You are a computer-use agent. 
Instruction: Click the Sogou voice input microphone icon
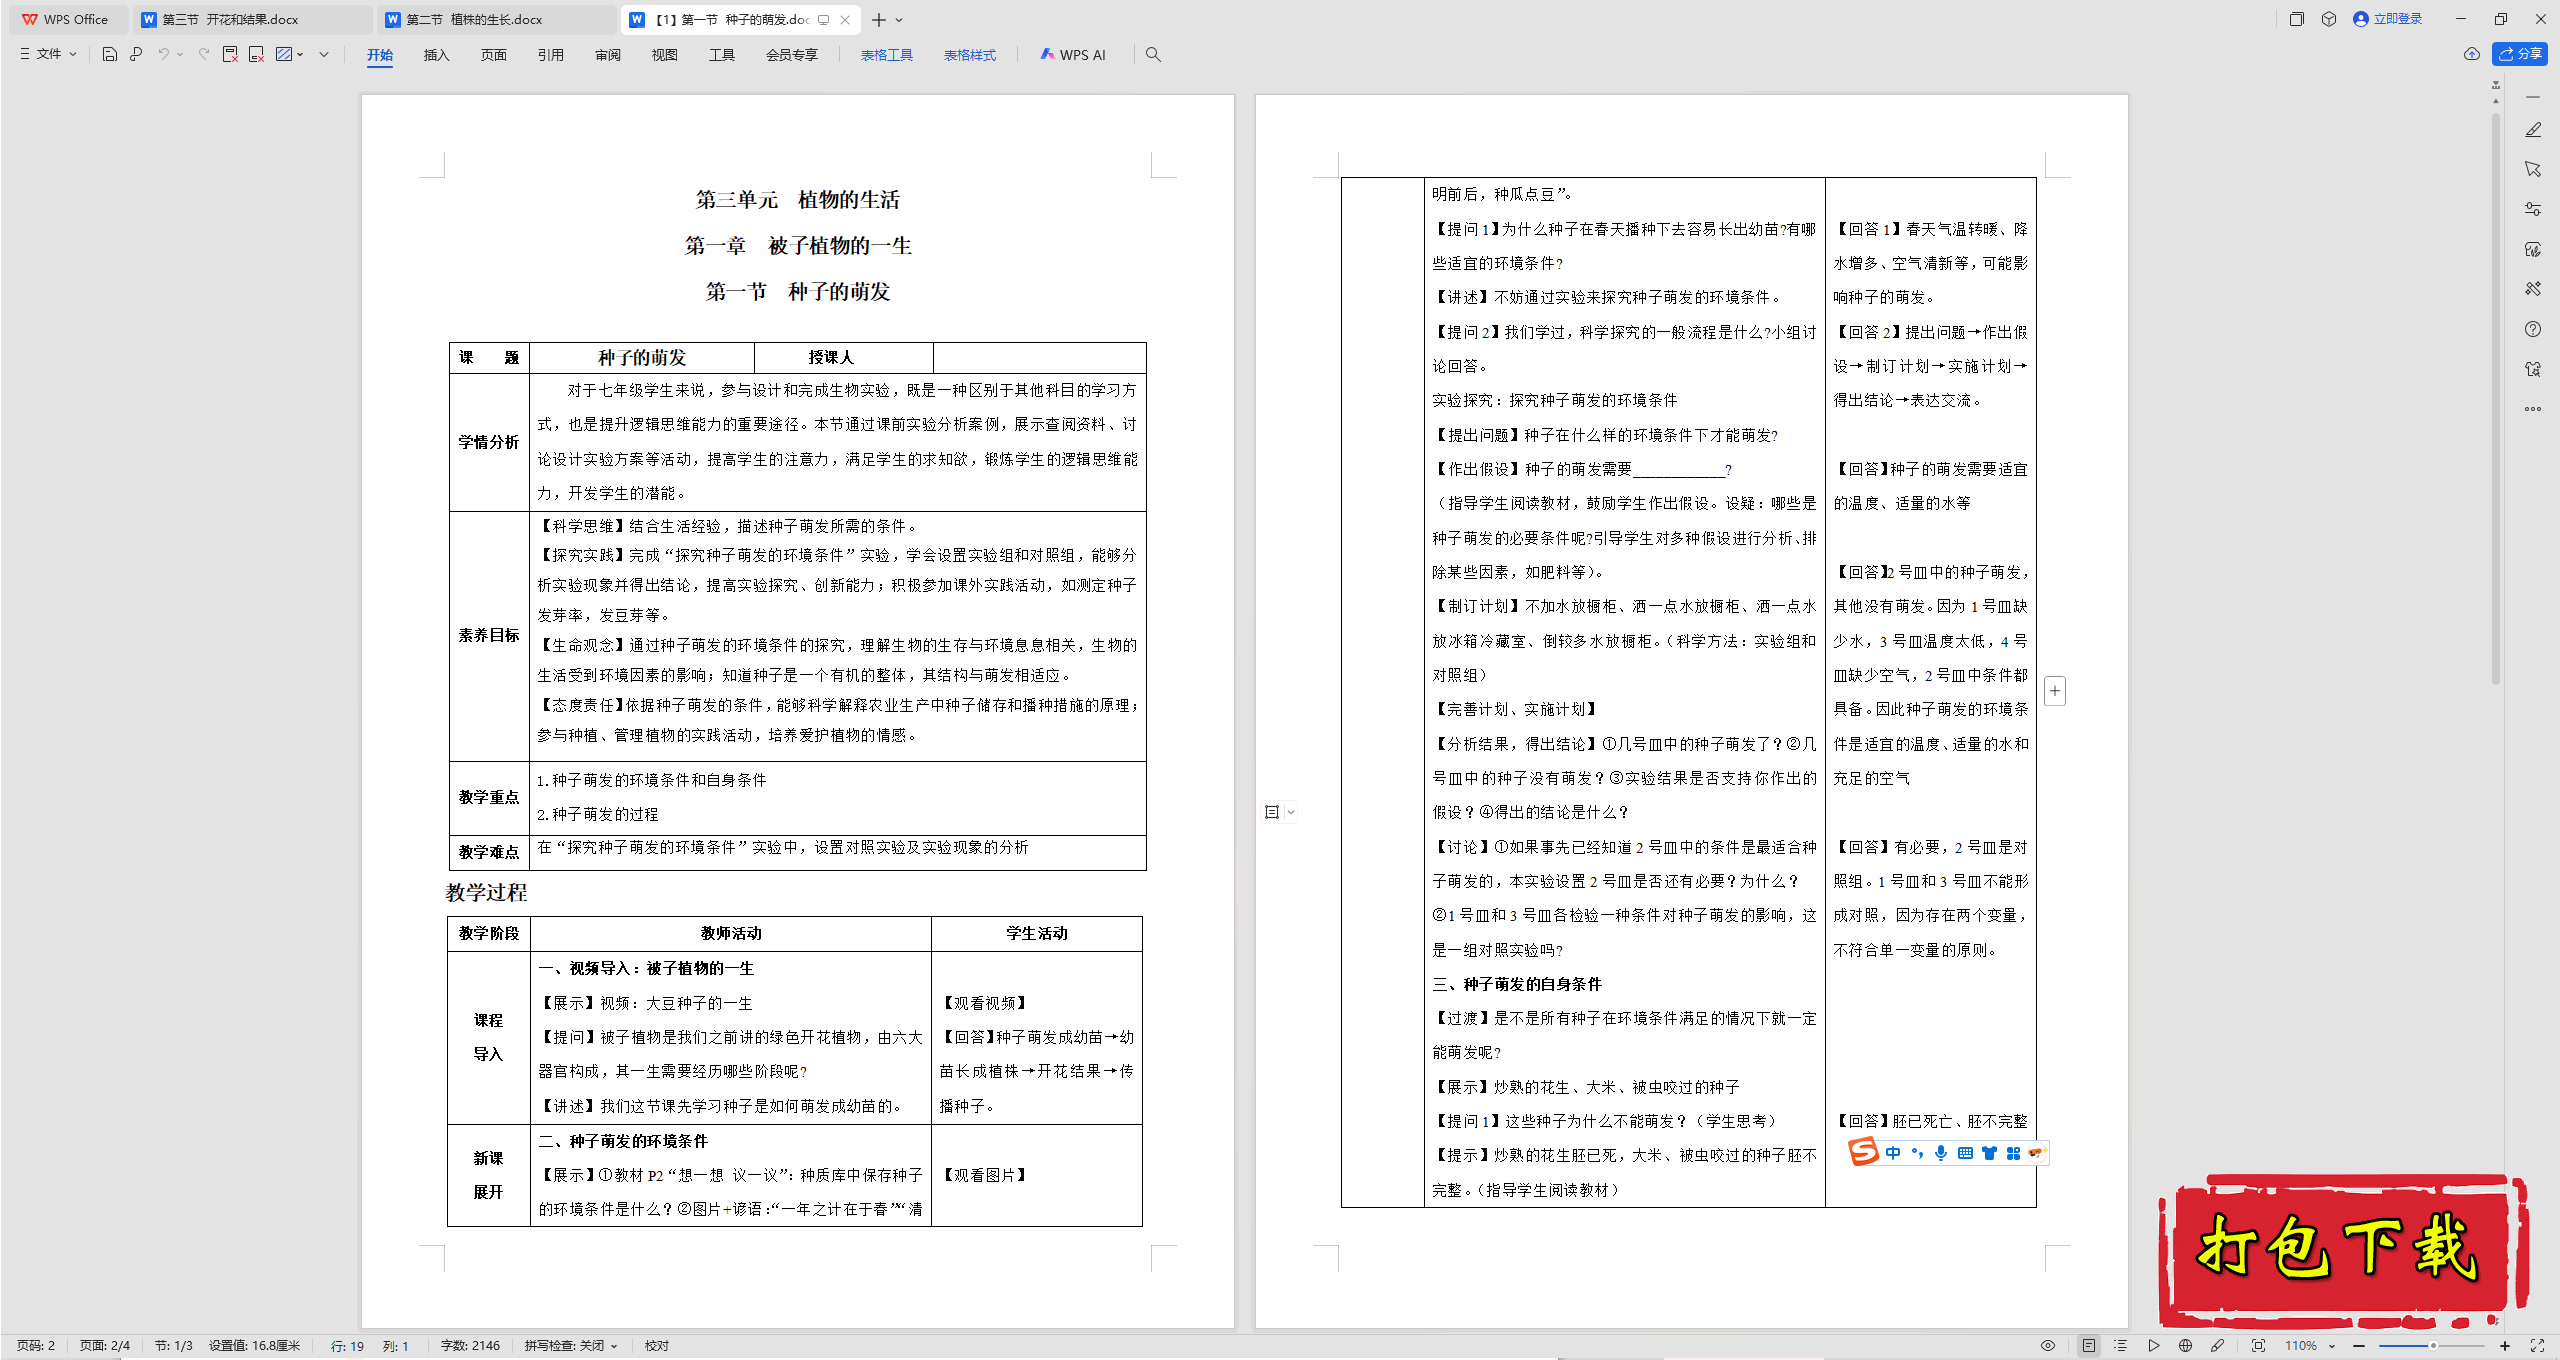1941,1153
